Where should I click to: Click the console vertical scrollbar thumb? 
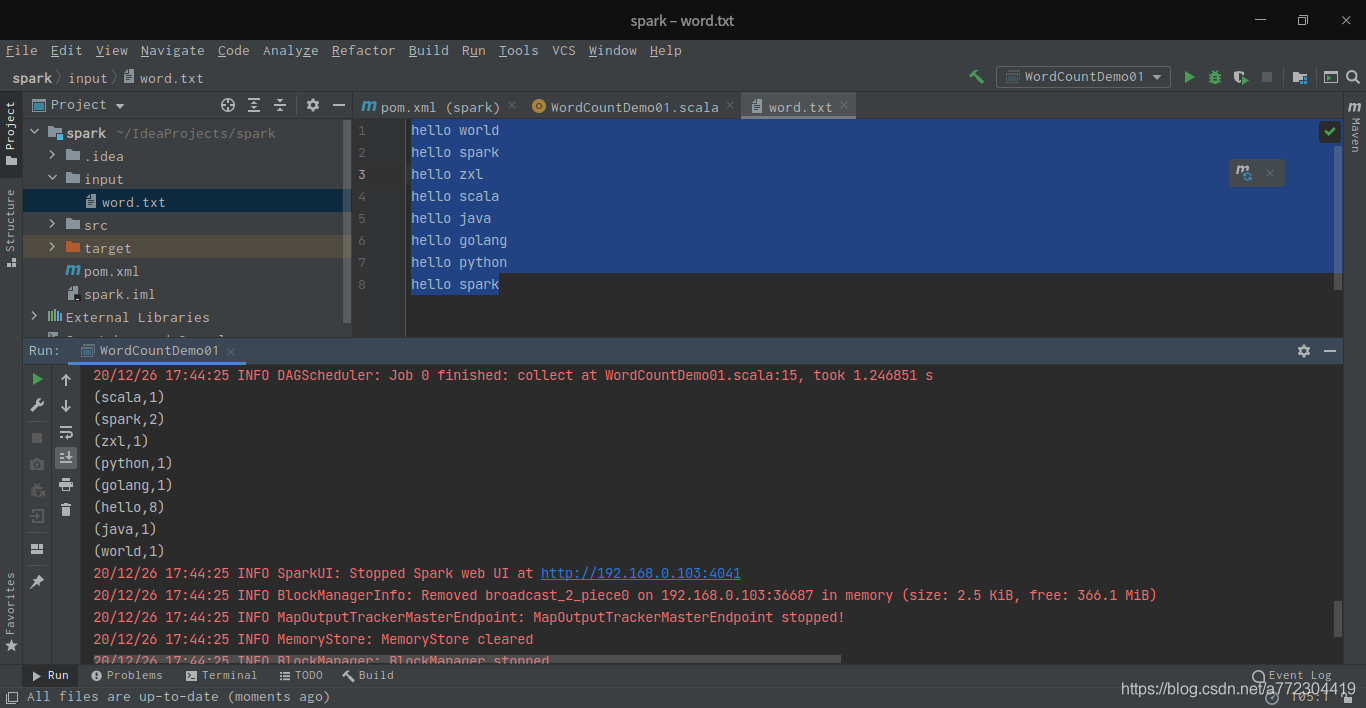(1338, 618)
